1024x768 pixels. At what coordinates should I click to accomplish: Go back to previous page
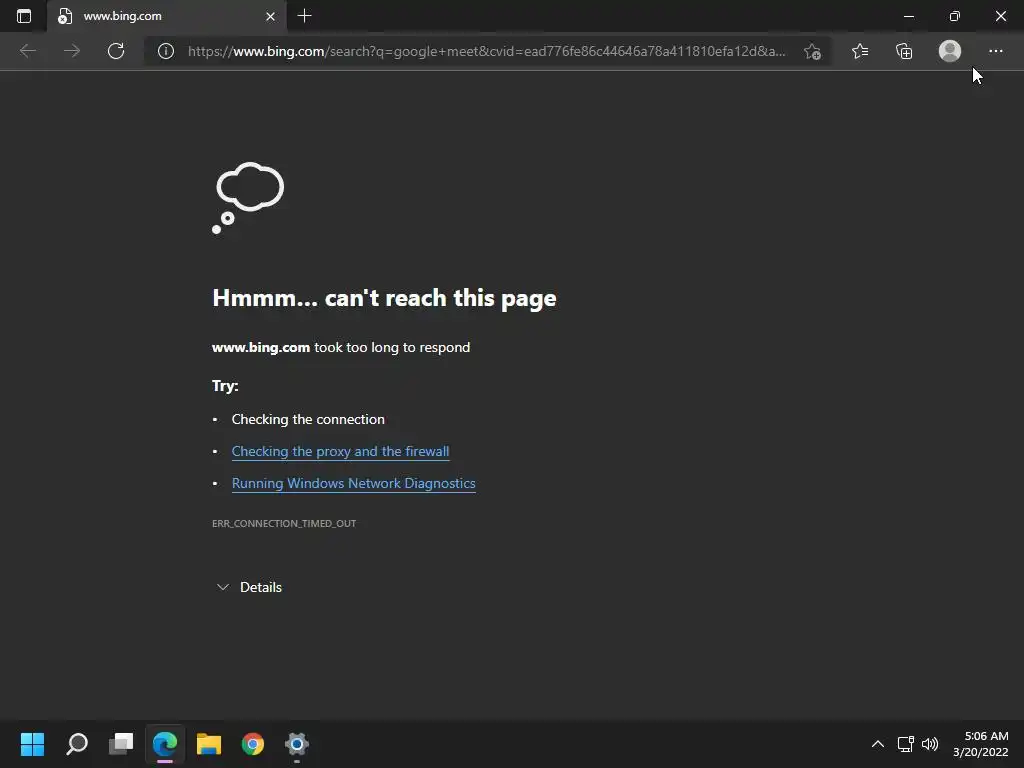27,51
